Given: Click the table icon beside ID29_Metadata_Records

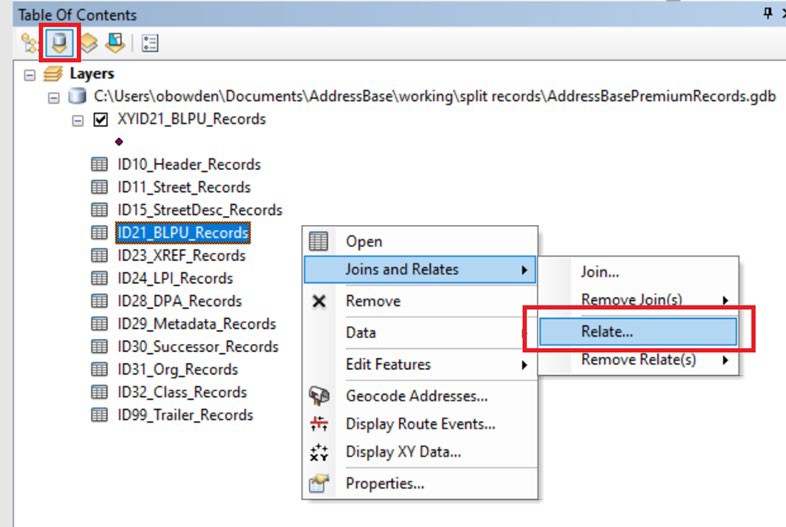Looking at the screenshot, I should [x=99, y=323].
